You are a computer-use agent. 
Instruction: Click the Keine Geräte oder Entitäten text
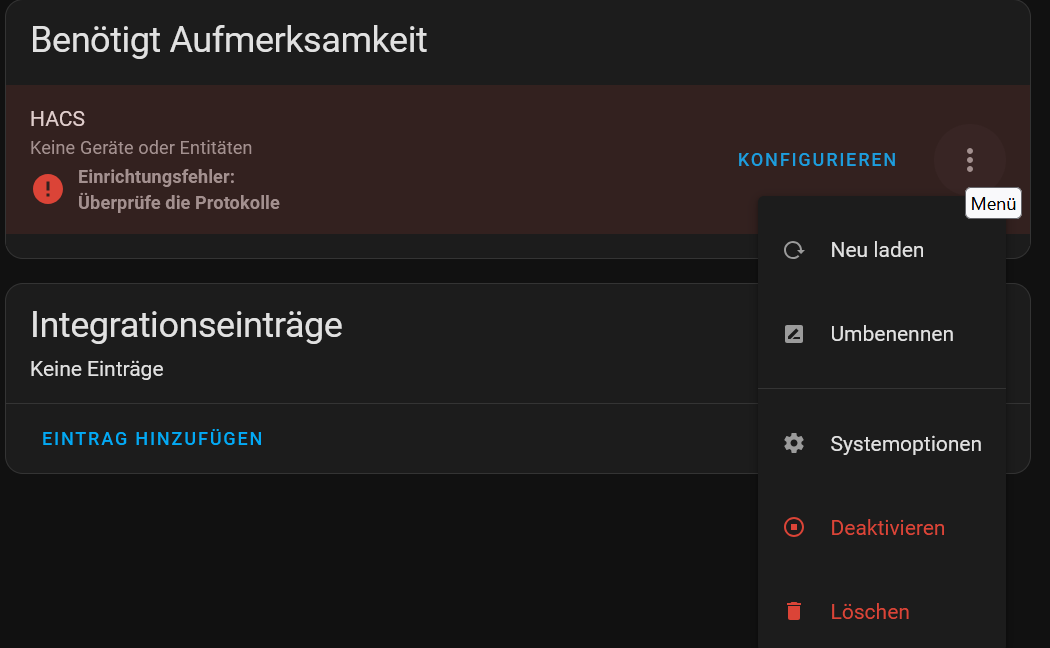141,148
